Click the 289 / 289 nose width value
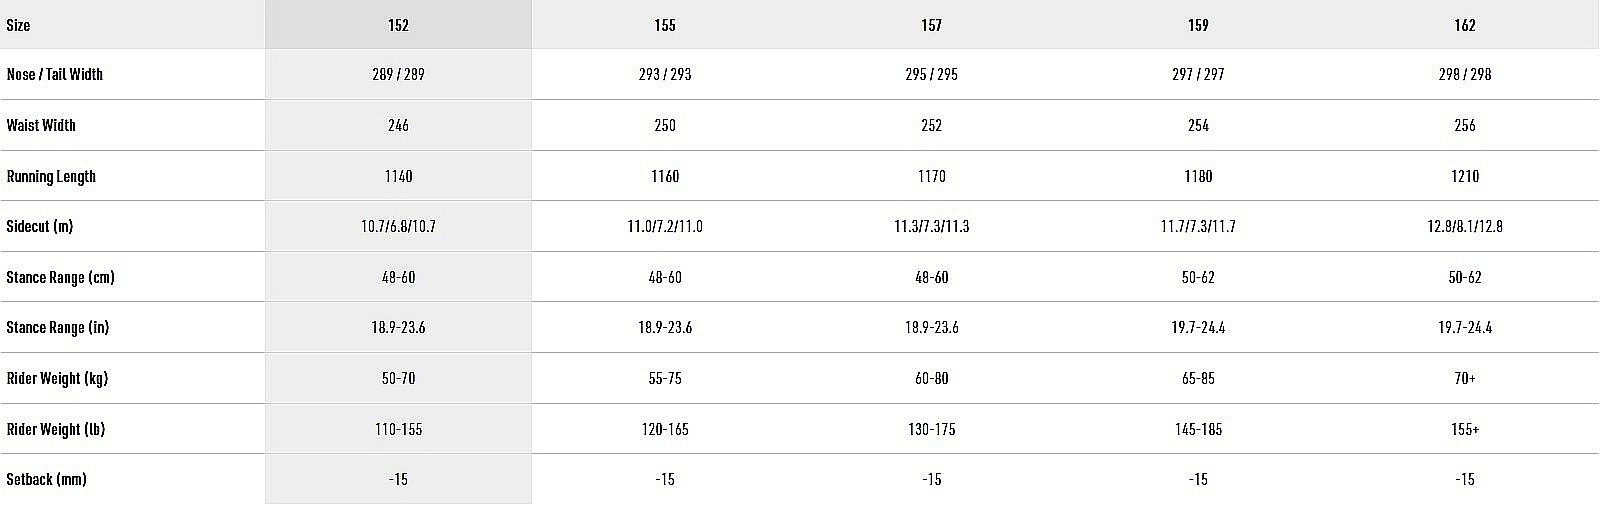Image resolution: width=1603 pixels, height=506 pixels. pyautogui.click(x=398, y=74)
